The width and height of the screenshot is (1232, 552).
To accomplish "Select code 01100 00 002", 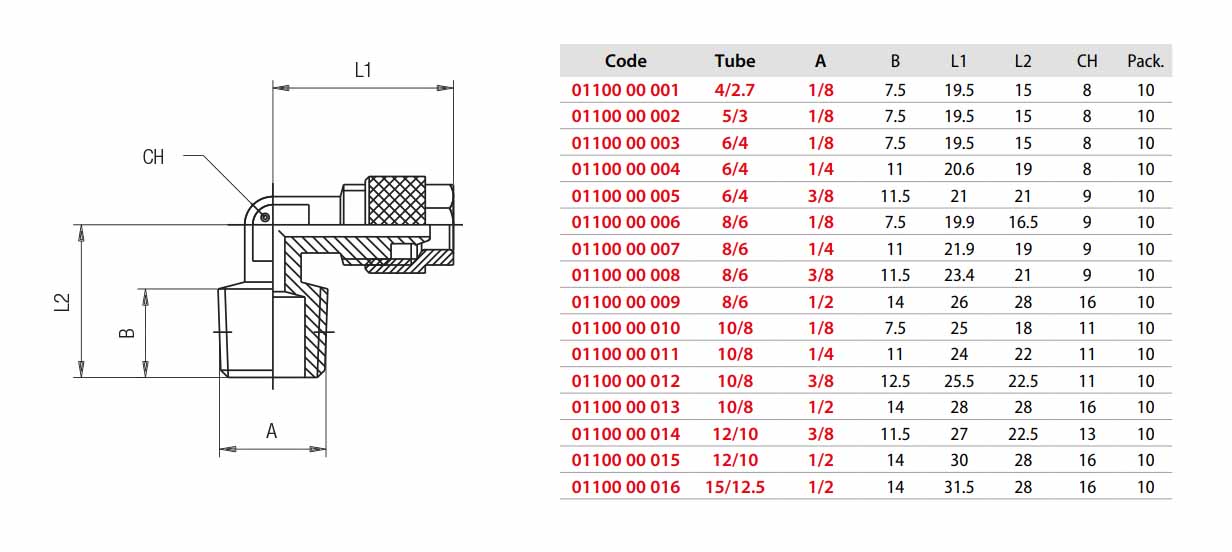I will tap(625, 116).
